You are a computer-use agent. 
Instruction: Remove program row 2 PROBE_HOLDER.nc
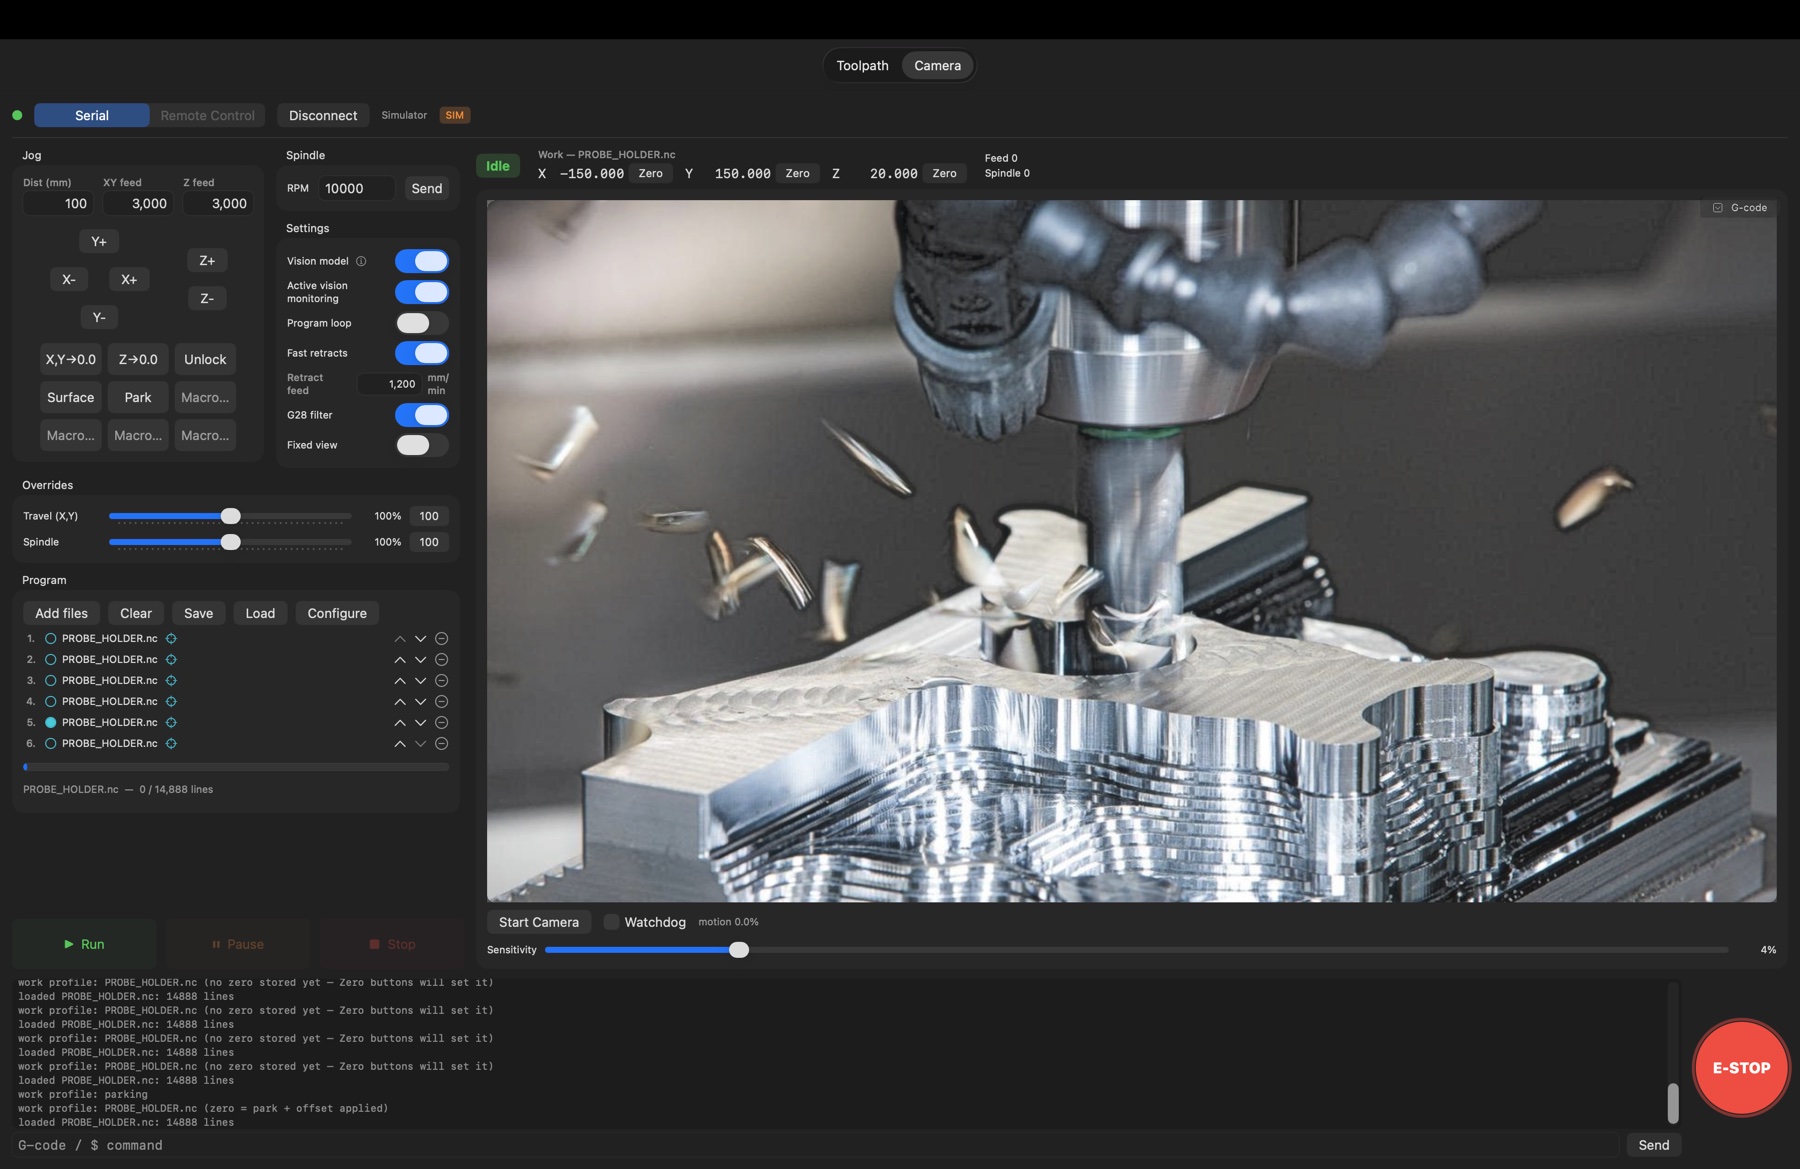[x=441, y=660]
